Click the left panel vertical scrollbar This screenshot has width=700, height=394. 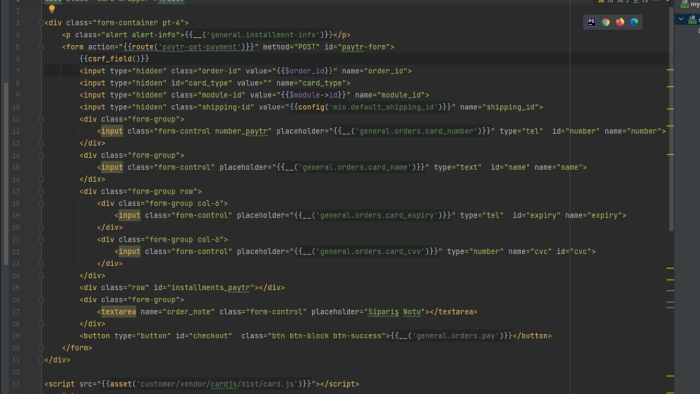(6, 174)
